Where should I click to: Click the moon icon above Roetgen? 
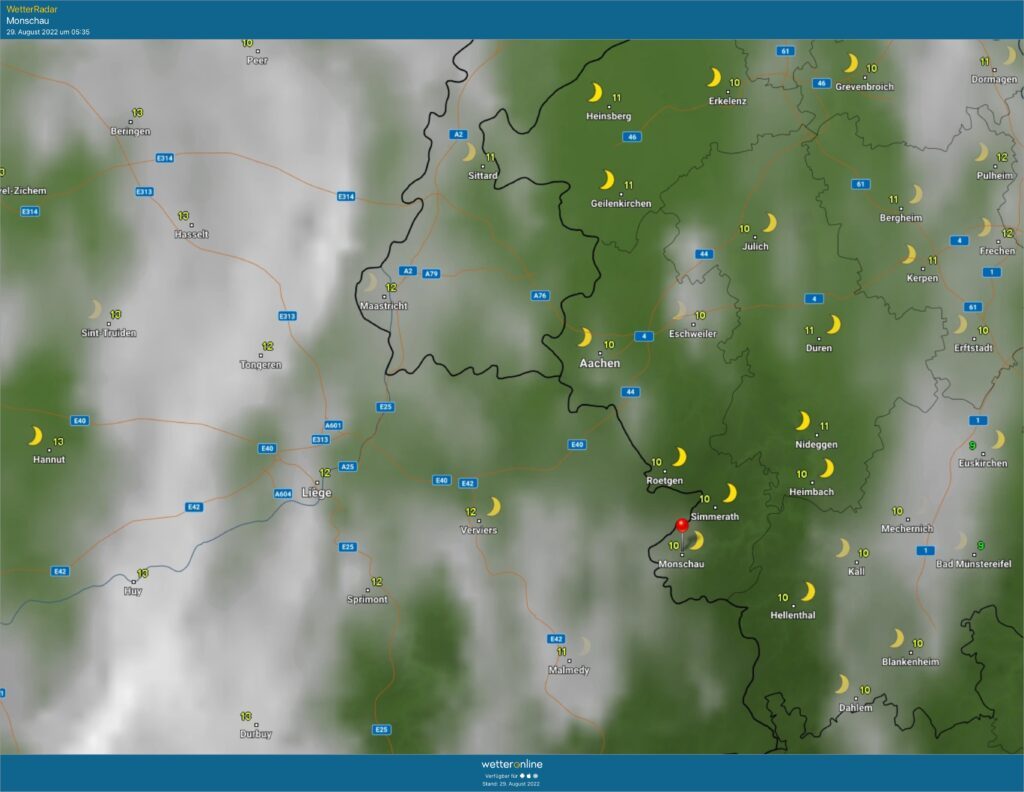coord(680,457)
